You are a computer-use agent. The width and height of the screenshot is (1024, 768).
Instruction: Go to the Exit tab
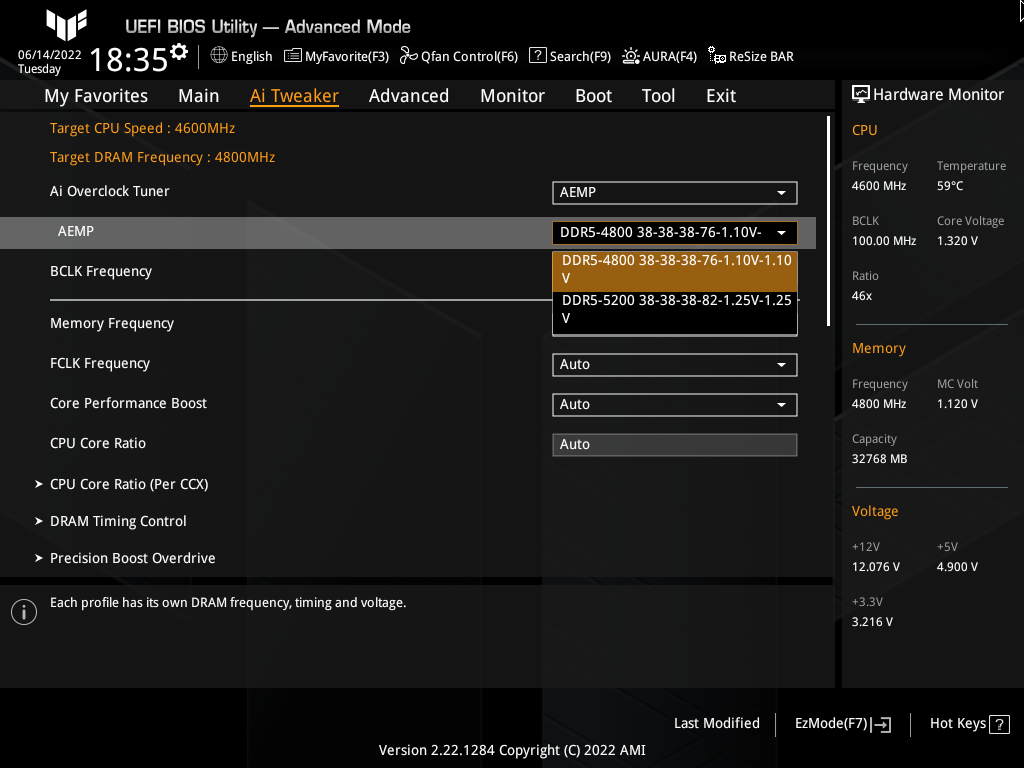[721, 96]
